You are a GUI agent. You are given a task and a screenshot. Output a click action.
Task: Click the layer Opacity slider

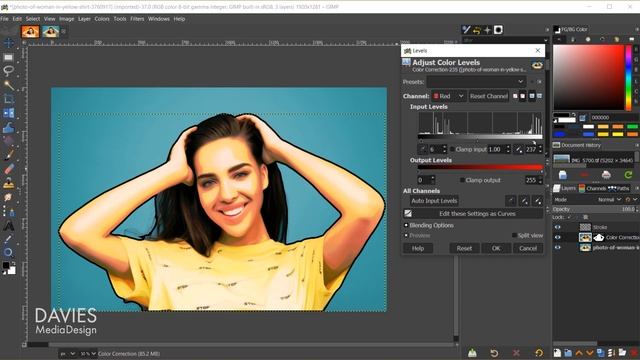click(595, 209)
